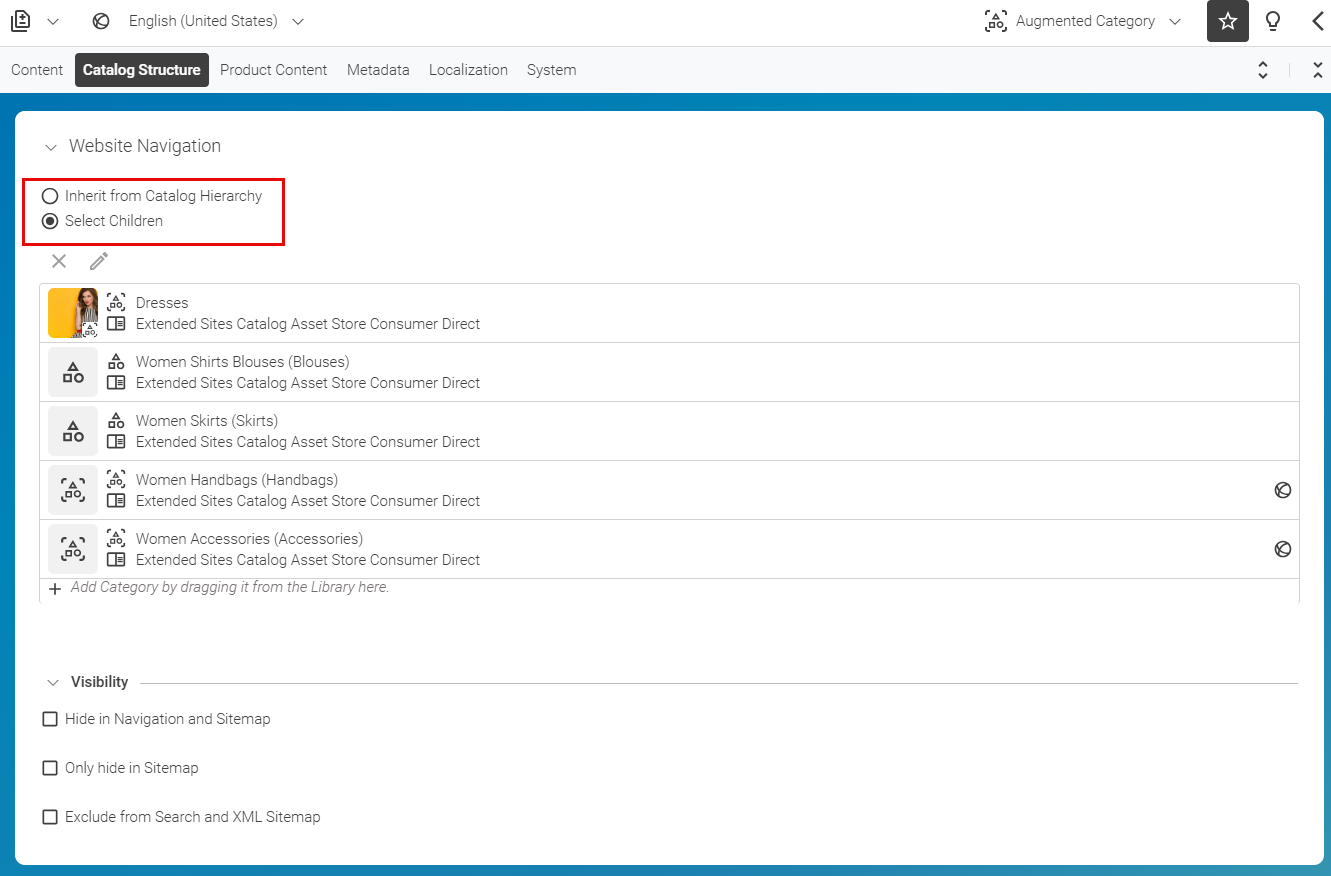Click the X remove icon above Dresses entry

(x=58, y=260)
